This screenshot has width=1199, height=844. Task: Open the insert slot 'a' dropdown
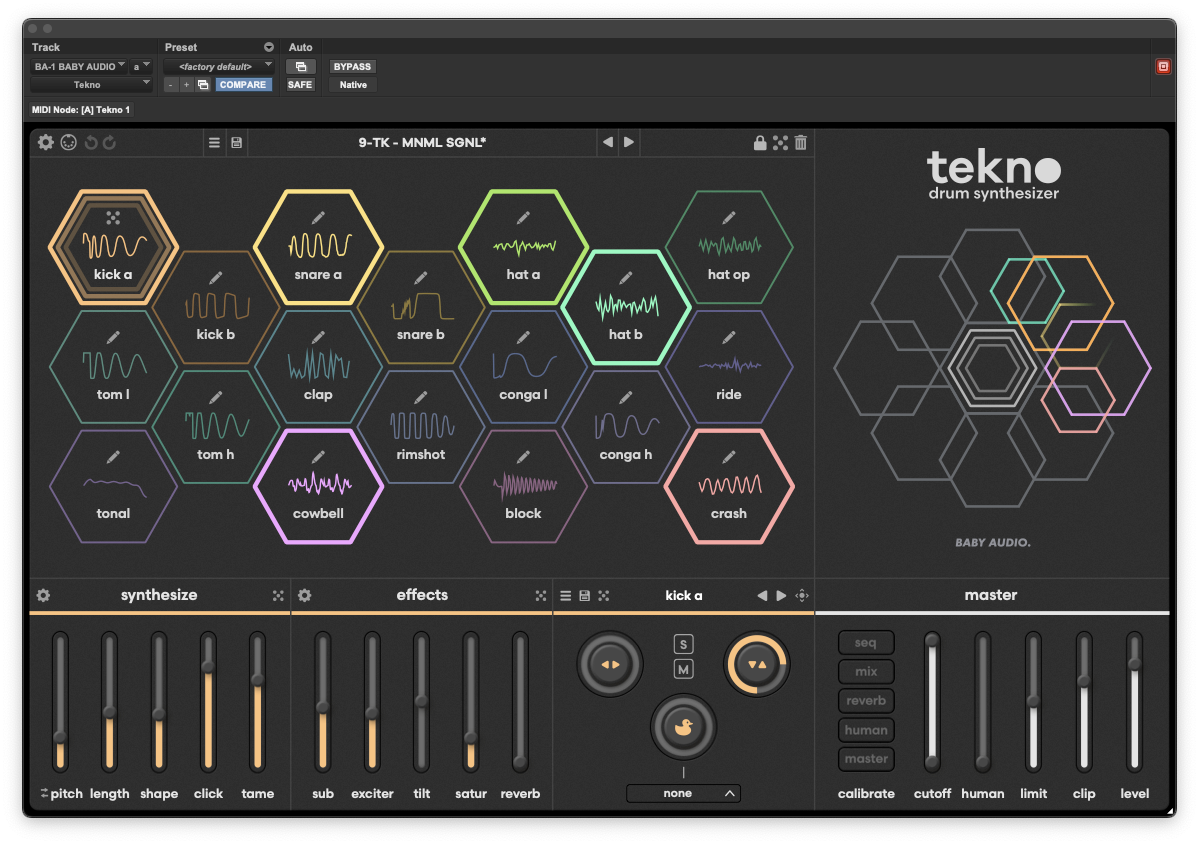pos(141,67)
